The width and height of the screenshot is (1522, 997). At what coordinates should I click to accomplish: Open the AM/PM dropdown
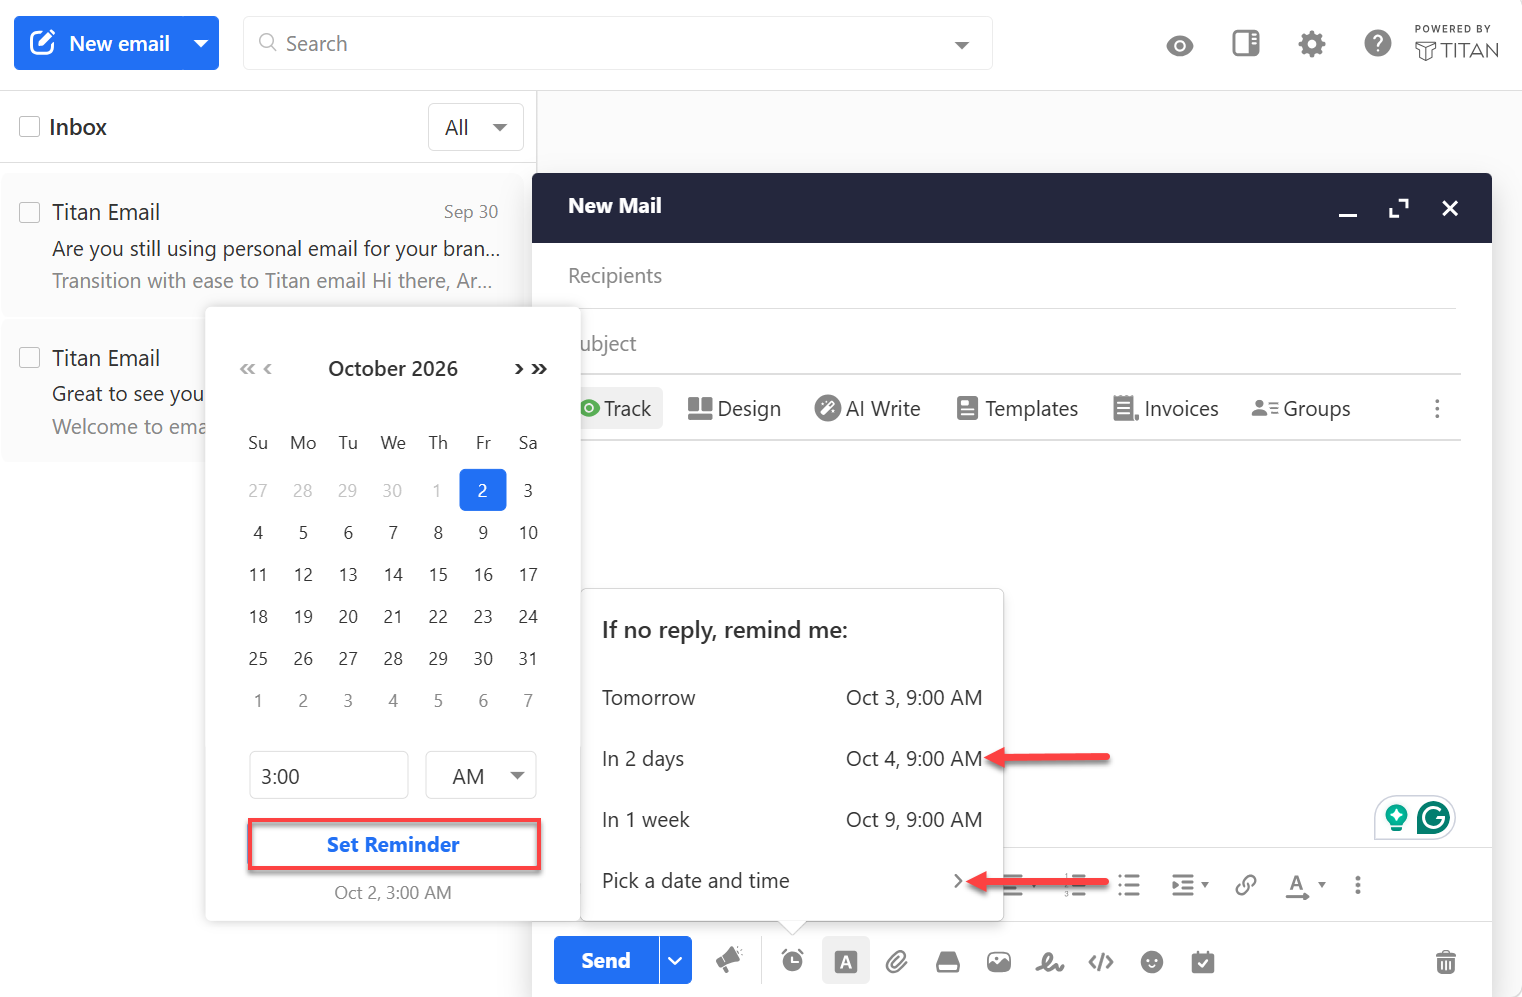[481, 776]
